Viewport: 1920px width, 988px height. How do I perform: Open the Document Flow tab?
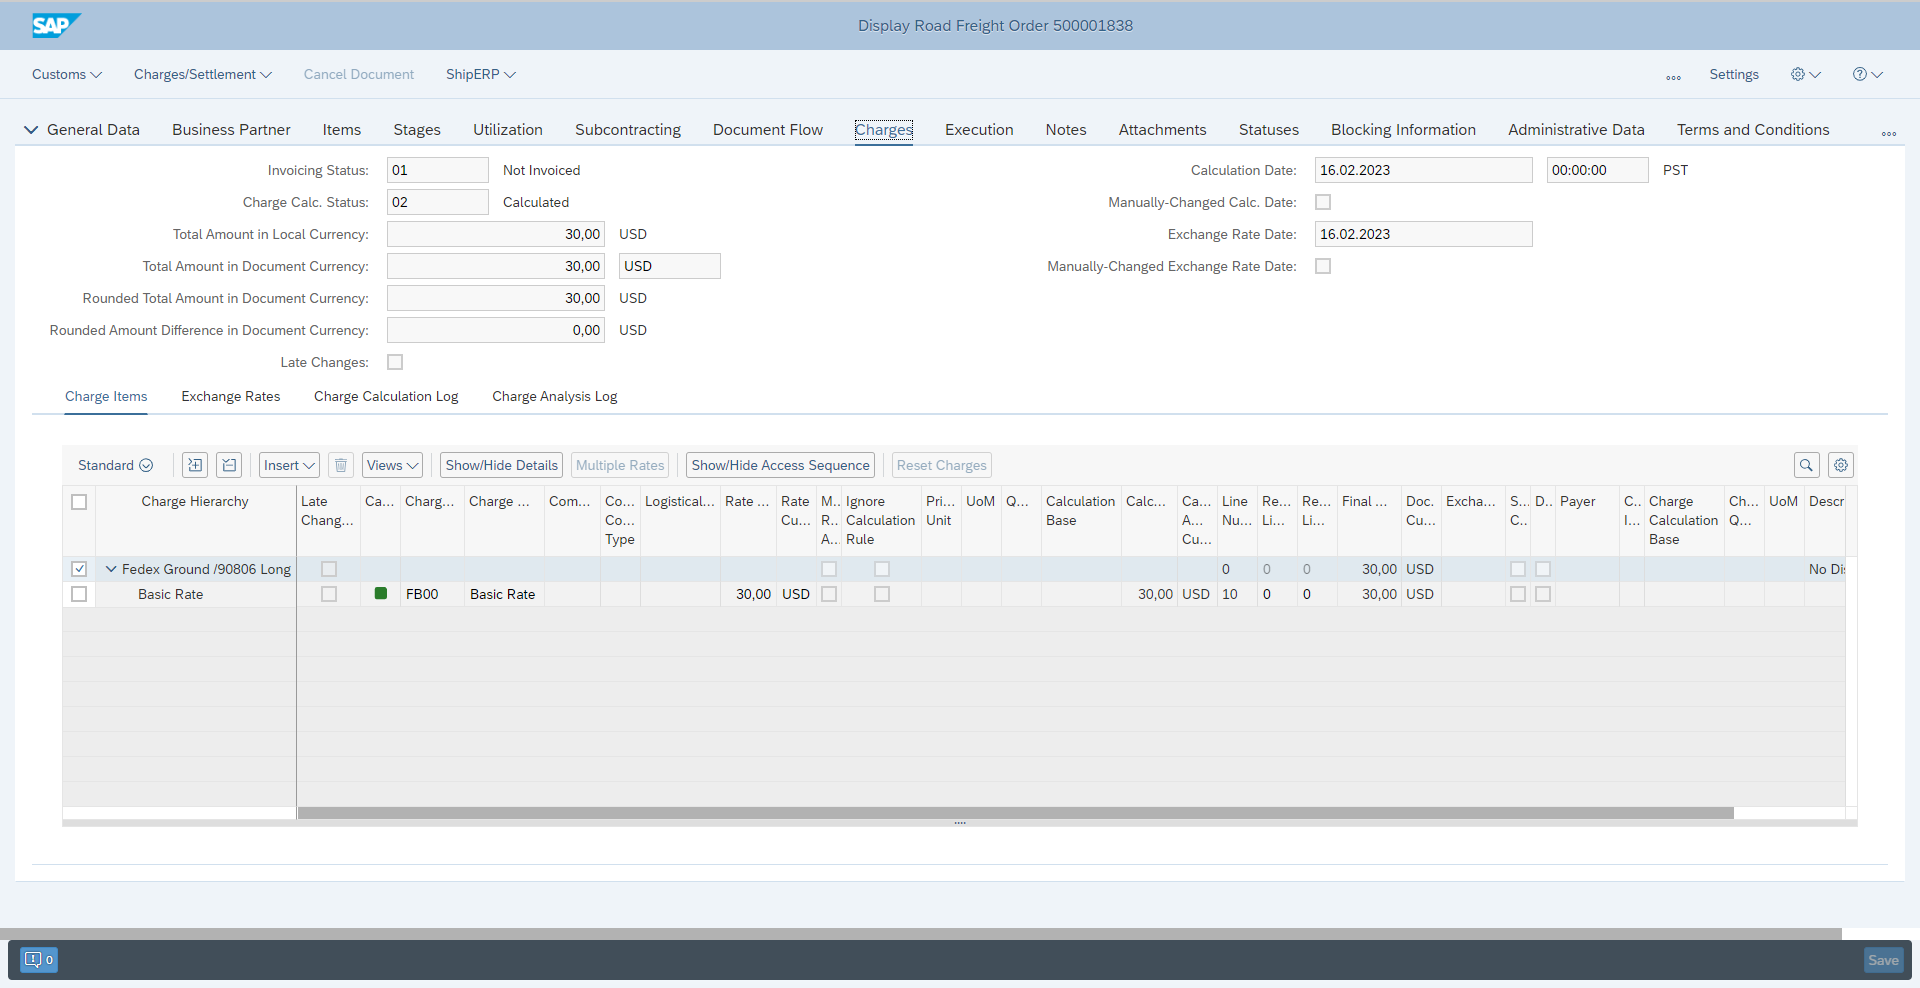point(768,130)
